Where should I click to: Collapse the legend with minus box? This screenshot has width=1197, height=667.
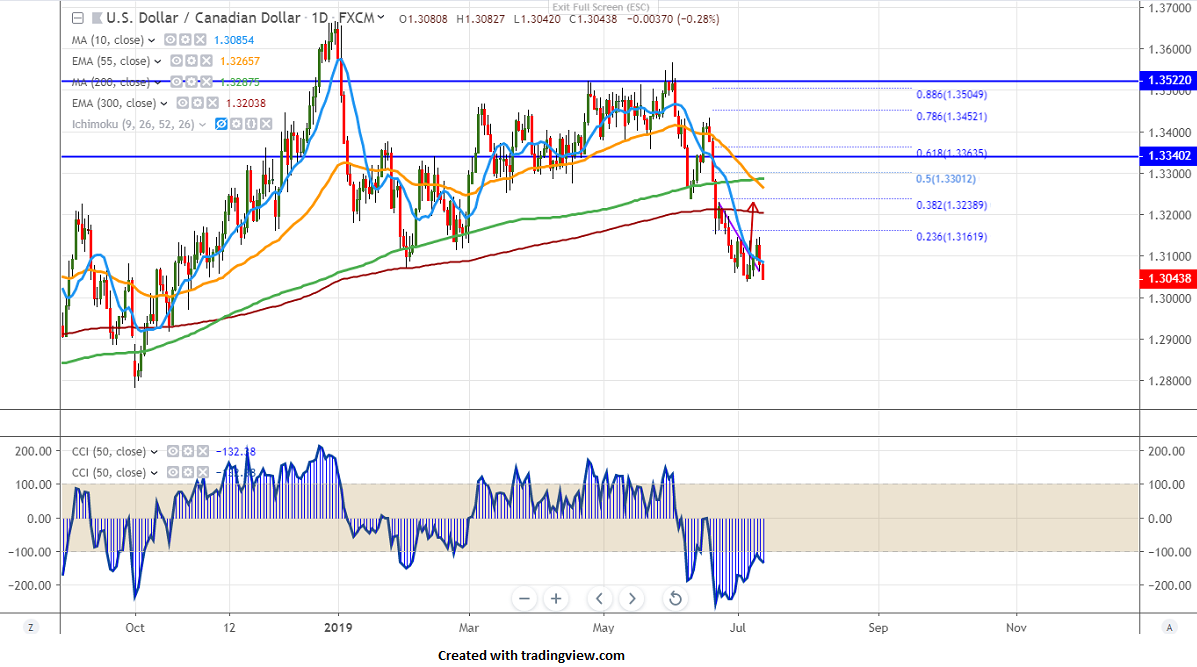78,18
